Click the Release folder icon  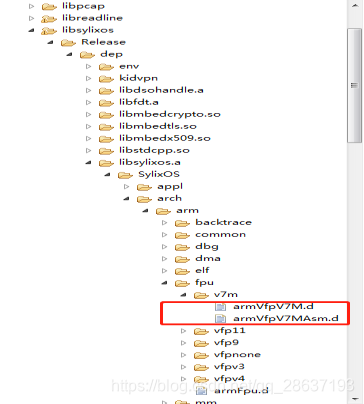(68, 42)
